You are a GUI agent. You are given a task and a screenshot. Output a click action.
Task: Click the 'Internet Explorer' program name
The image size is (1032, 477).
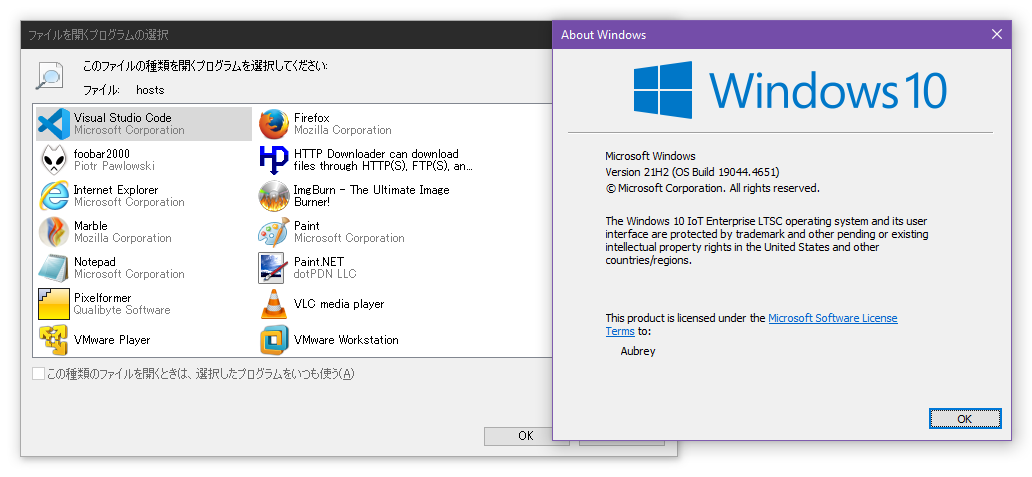click(116, 189)
